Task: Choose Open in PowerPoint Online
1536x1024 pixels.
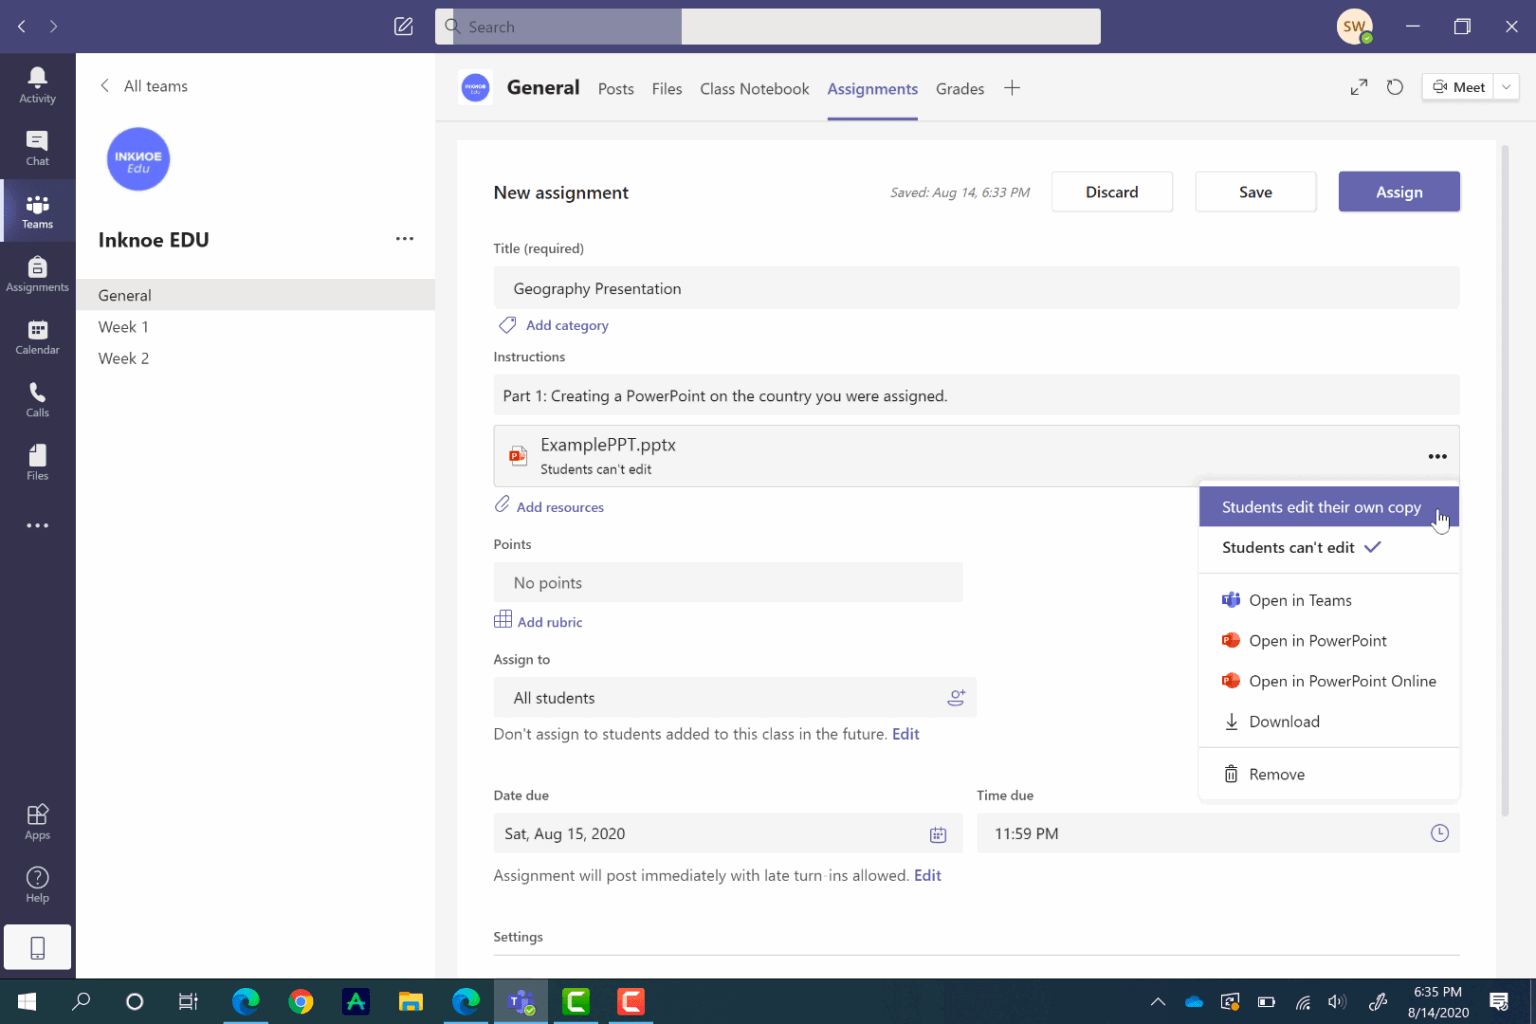Action: pyautogui.click(x=1342, y=680)
